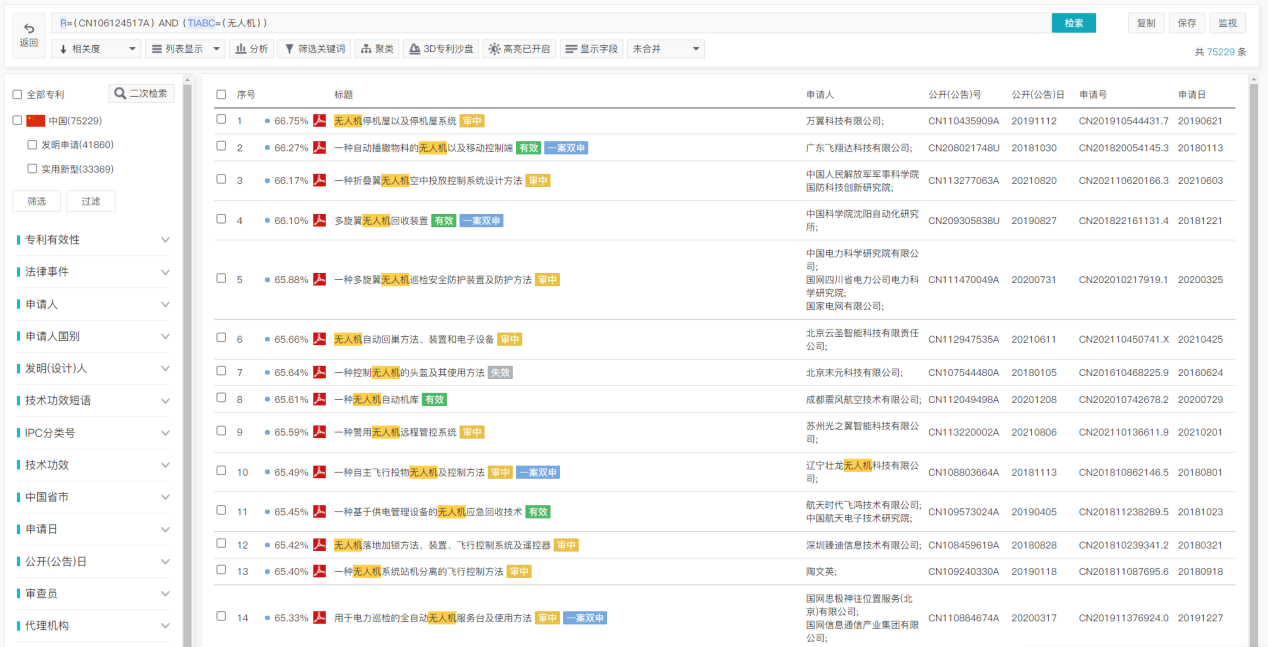Open patent title 一种无人机自动机库
This screenshot has height=647, width=1268.
coord(376,399)
